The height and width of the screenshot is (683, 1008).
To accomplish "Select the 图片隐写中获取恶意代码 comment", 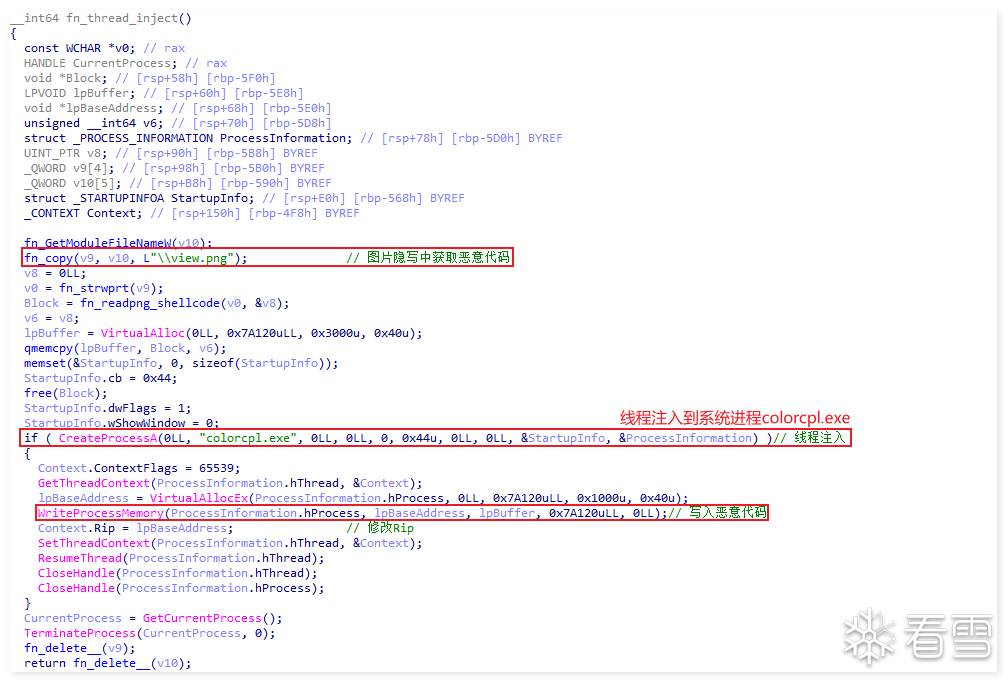I will click(428, 257).
